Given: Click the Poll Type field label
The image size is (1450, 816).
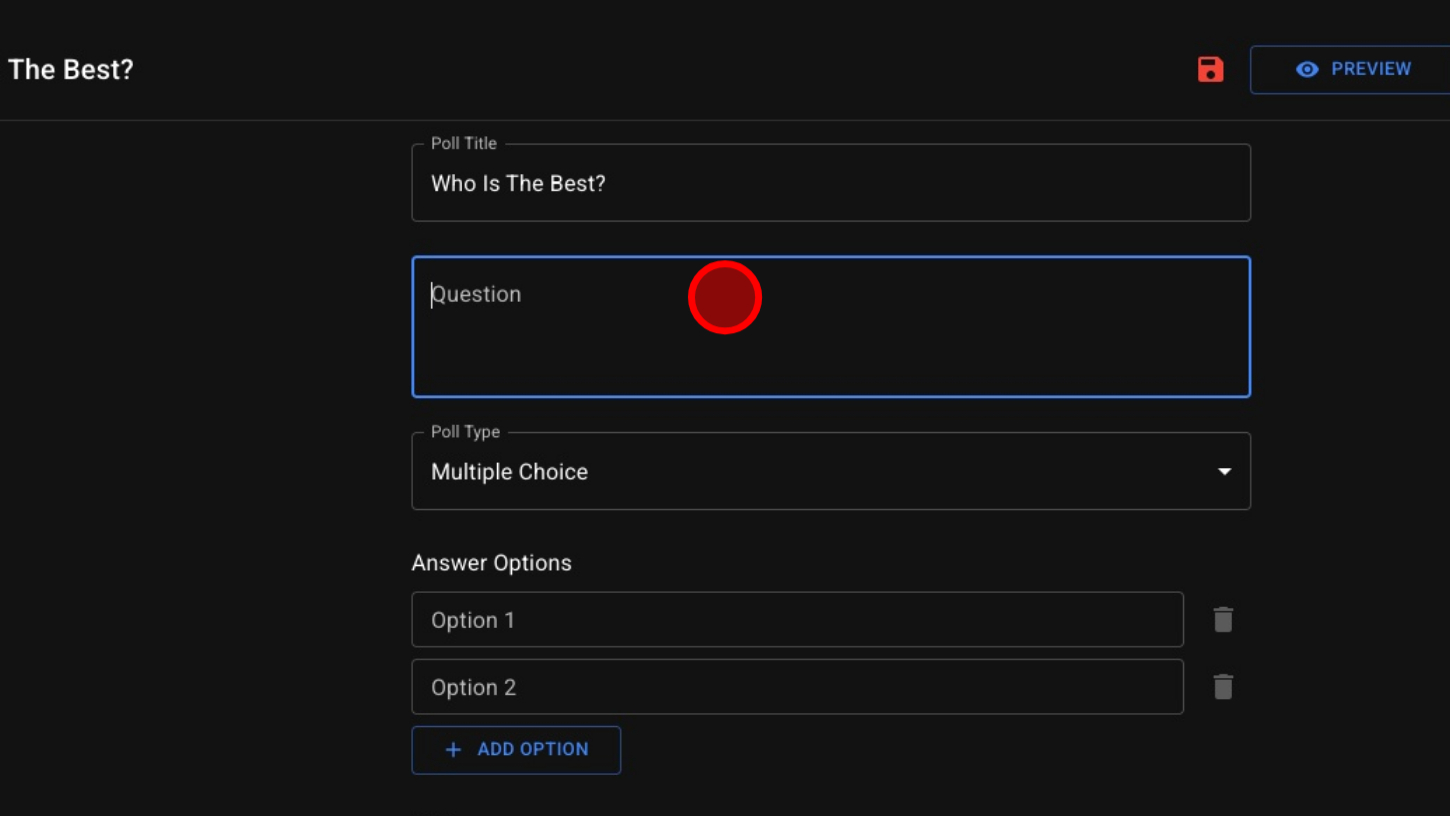Looking at the screenshot, I should (x=465, y=432).
